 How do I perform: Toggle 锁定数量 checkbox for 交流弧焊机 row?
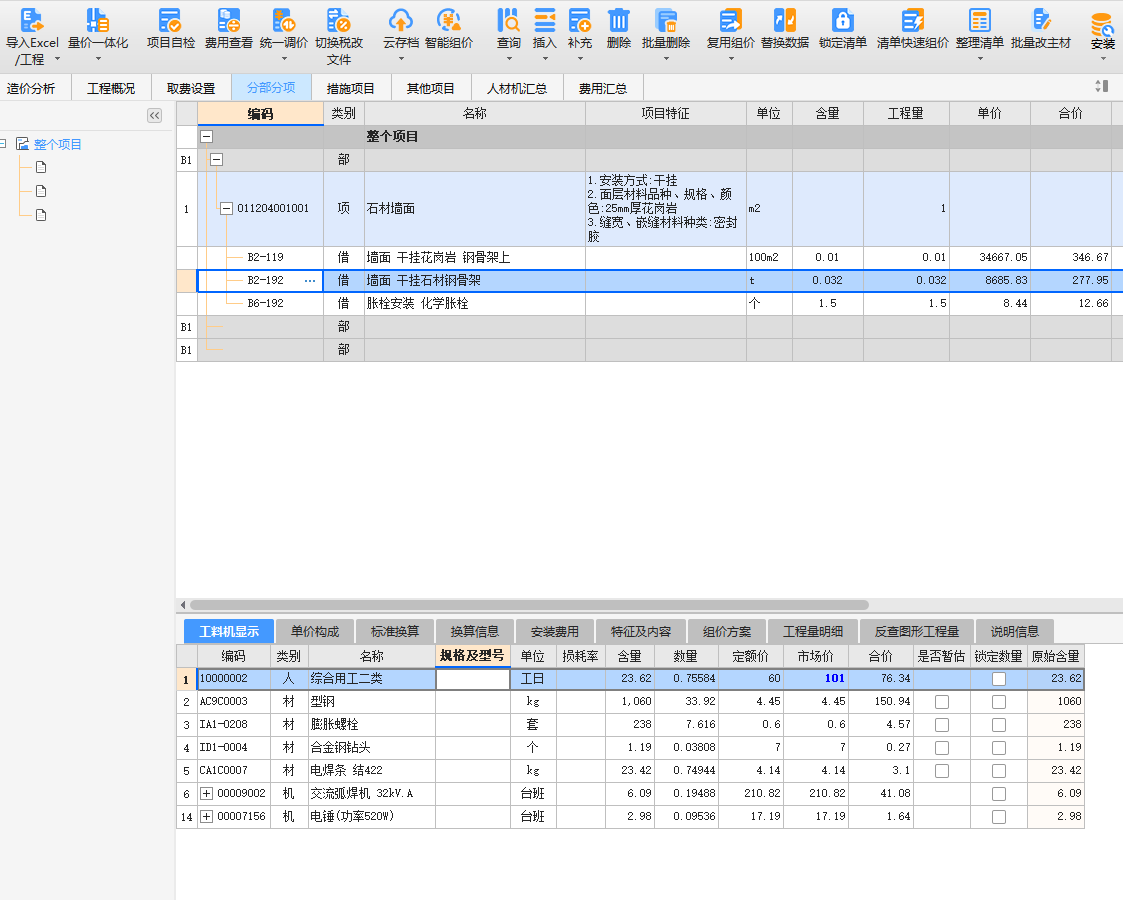click(x=999, y=793)
